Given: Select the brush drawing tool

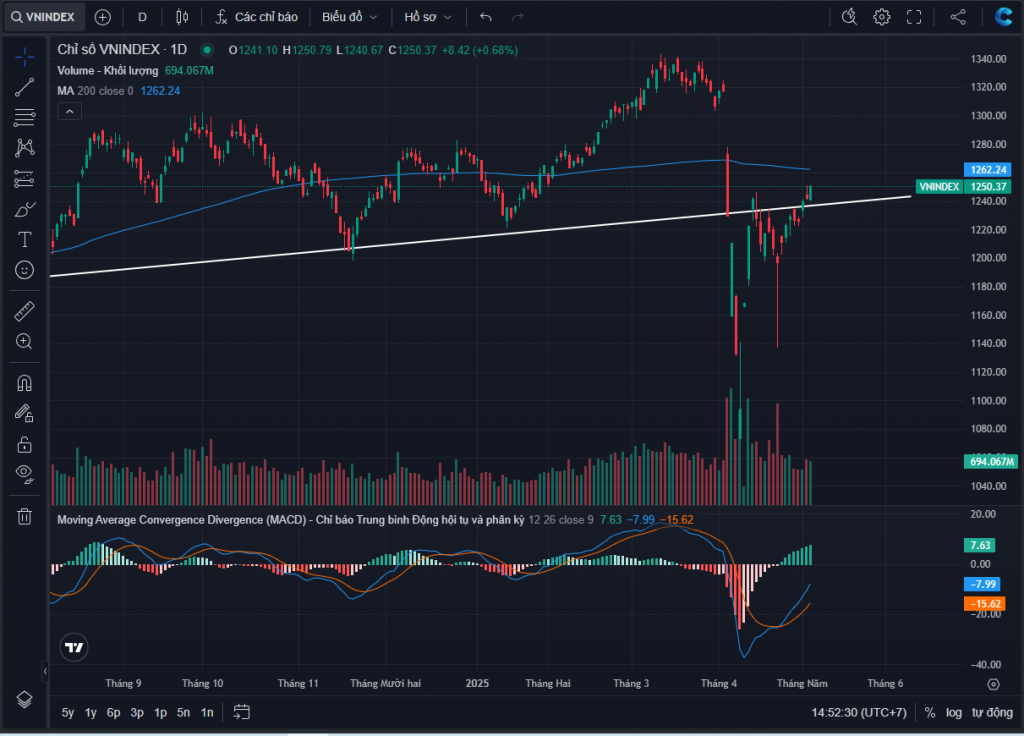Looking at the screenshot, I should [x=24, y=209].
